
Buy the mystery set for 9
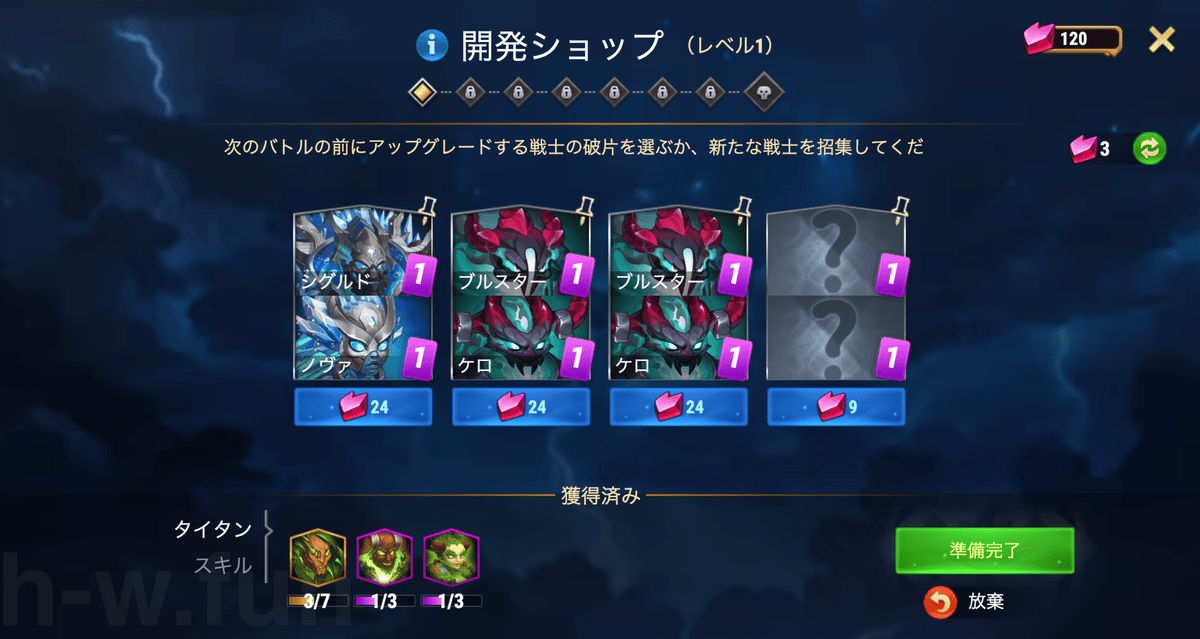pyautogui.click(x=837, y=407)
